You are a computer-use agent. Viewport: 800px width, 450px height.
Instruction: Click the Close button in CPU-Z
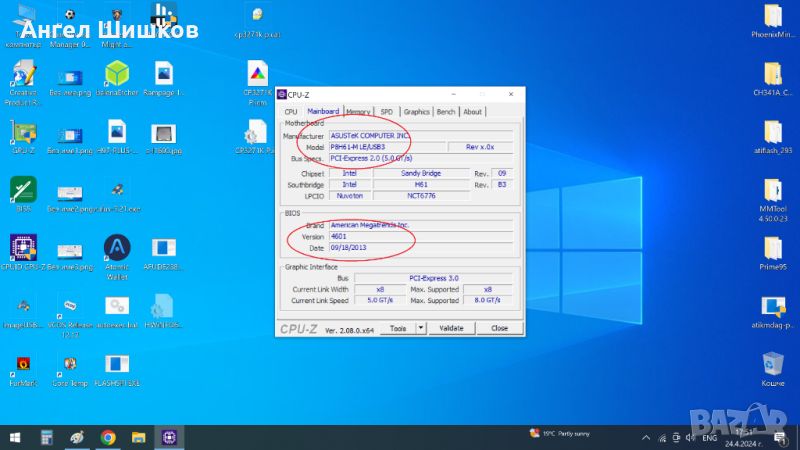pyautogui.click(x=499, y=328)
